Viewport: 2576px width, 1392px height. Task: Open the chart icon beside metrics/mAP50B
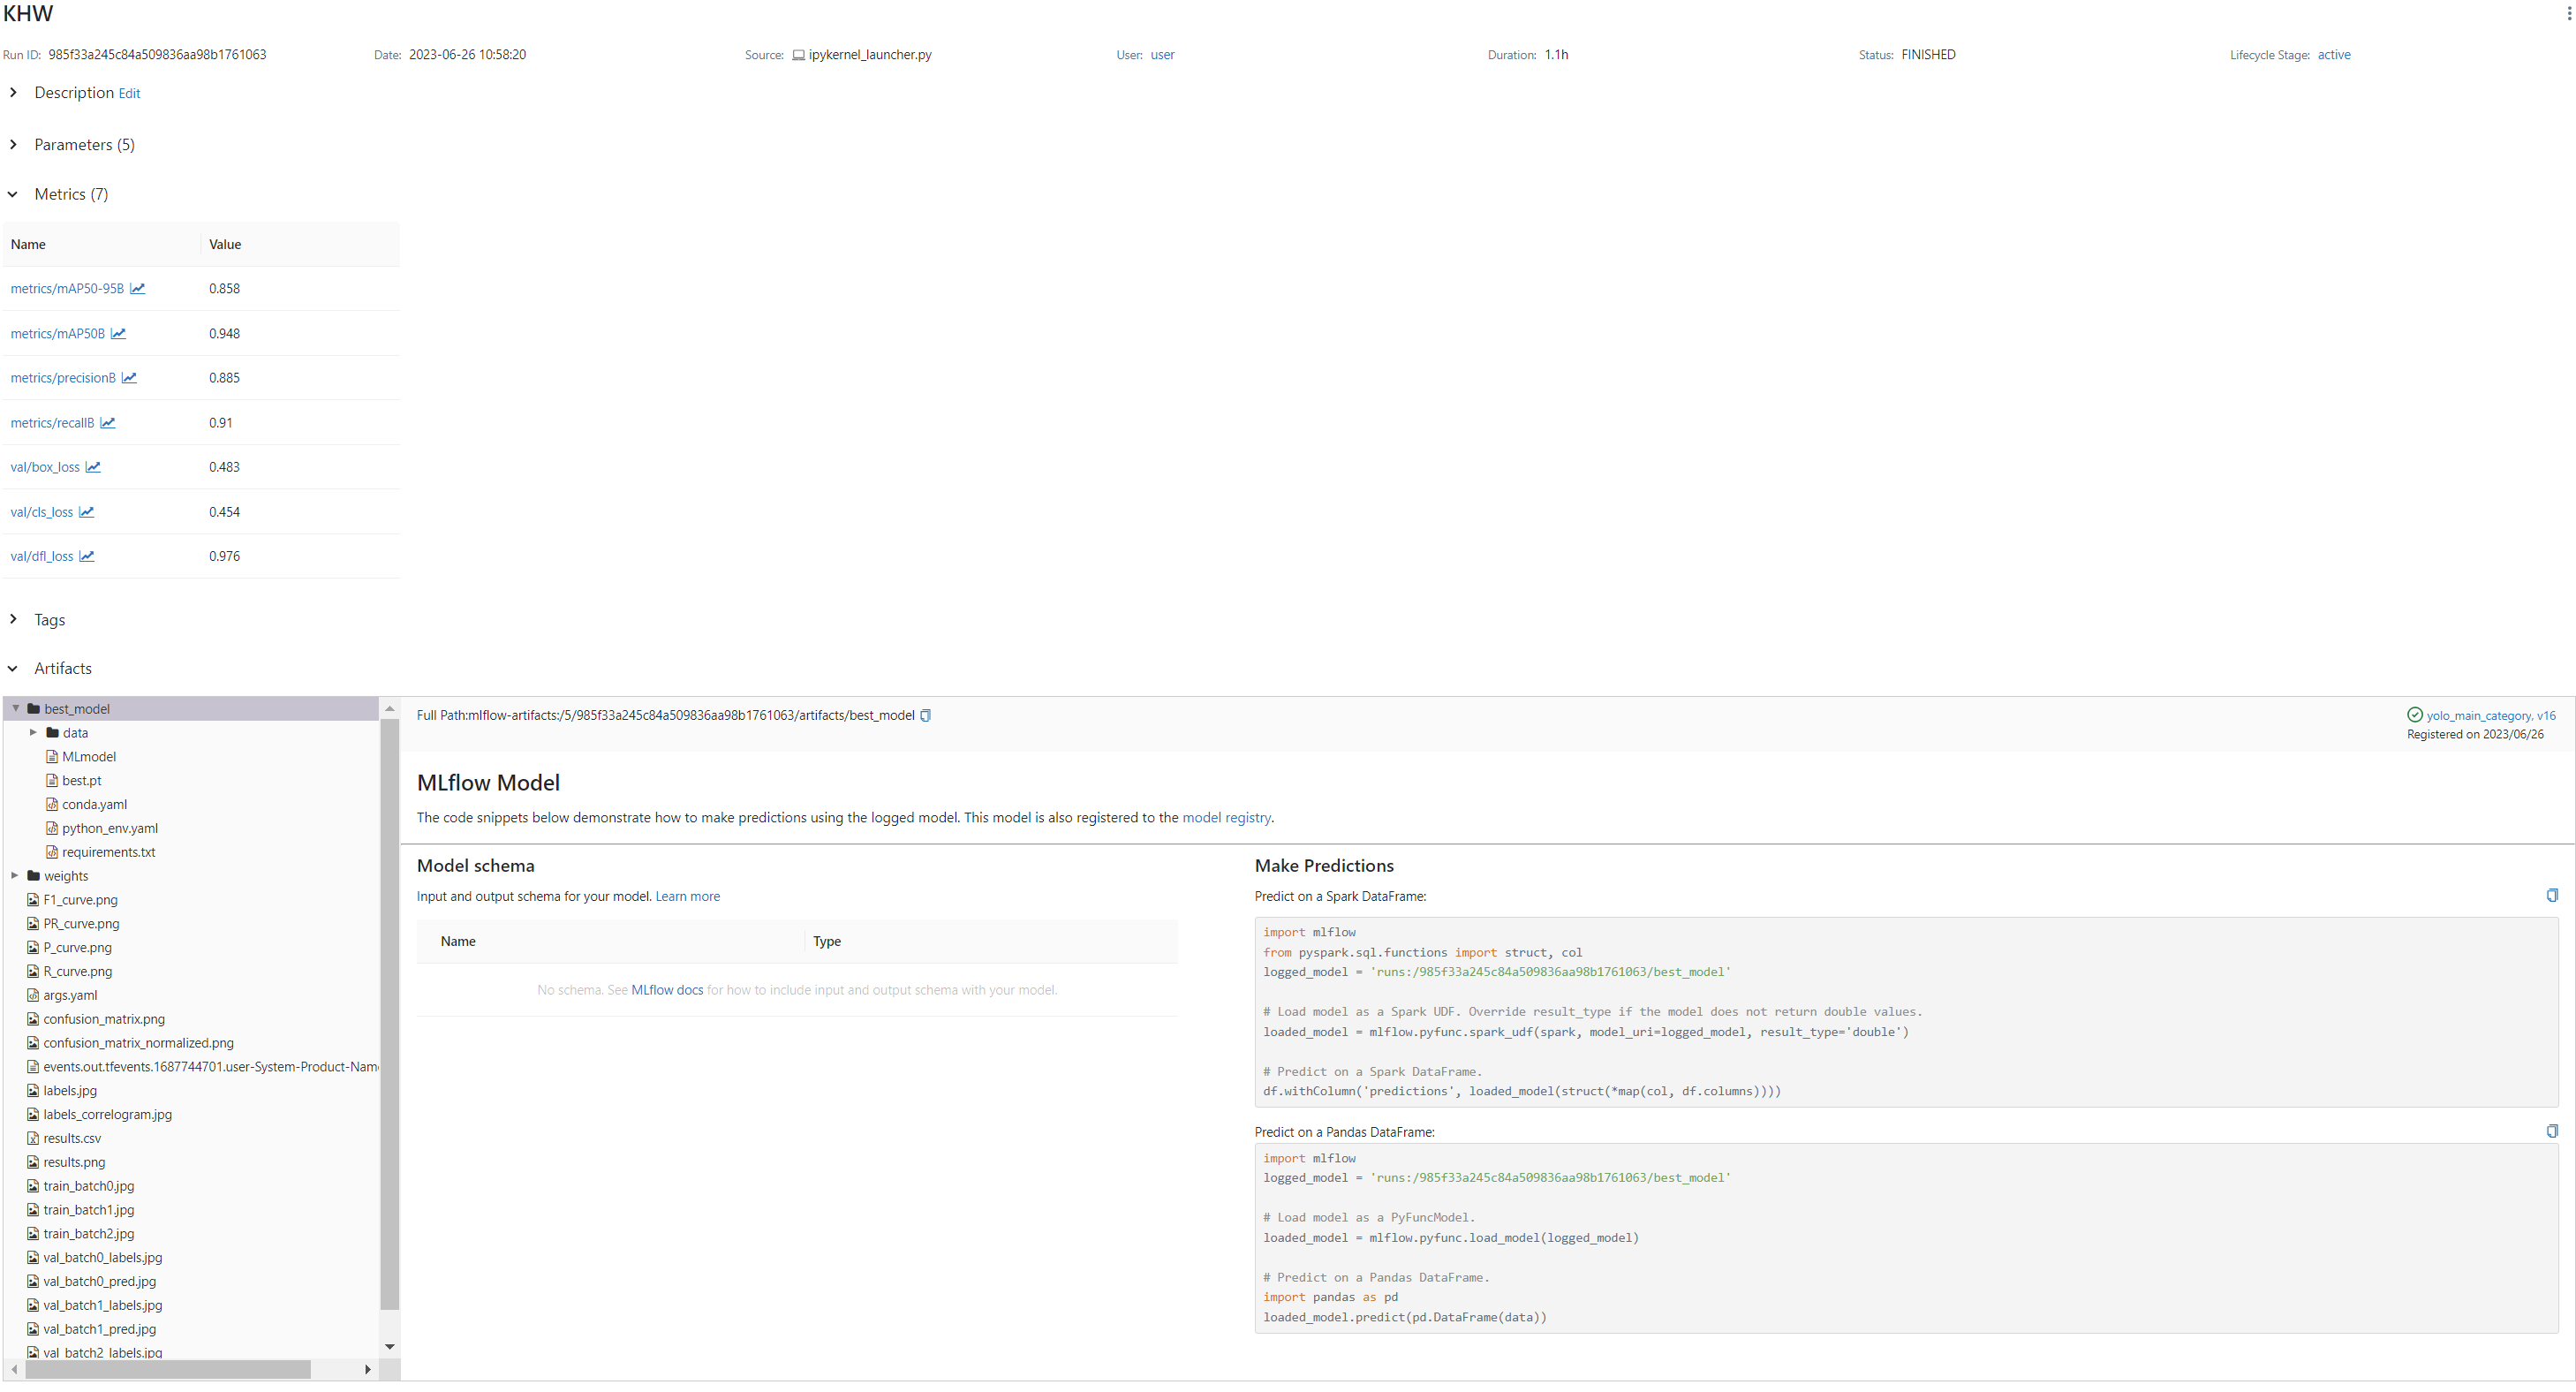tap(119, 333)
